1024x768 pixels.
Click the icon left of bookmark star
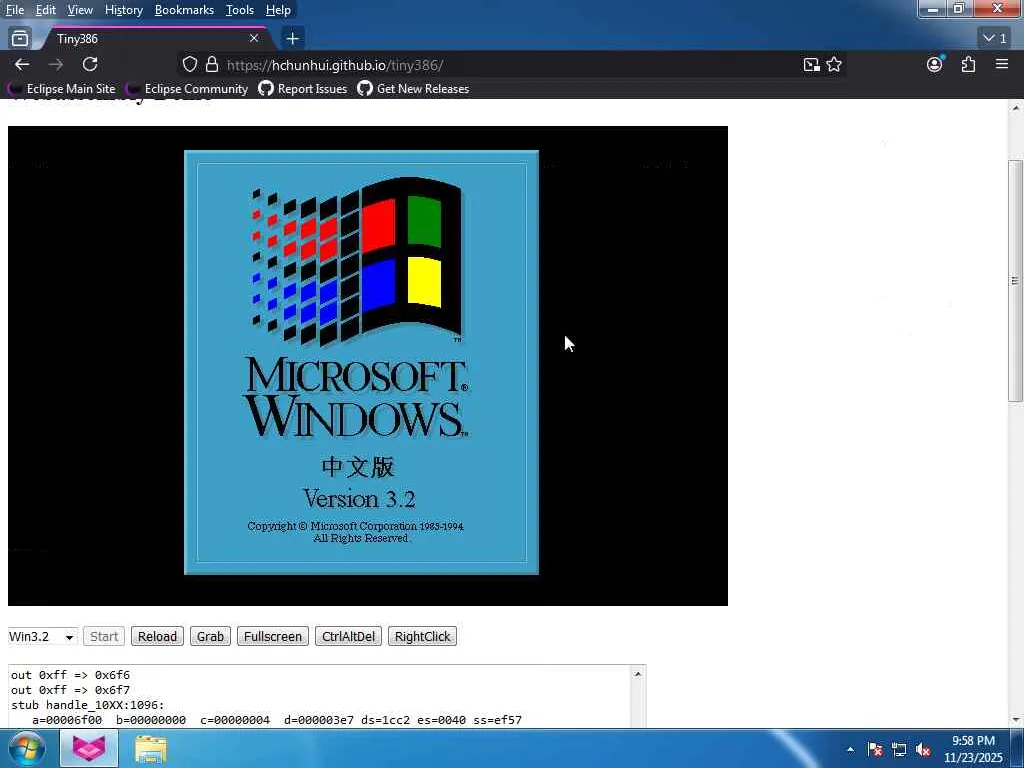pos(811,65)
